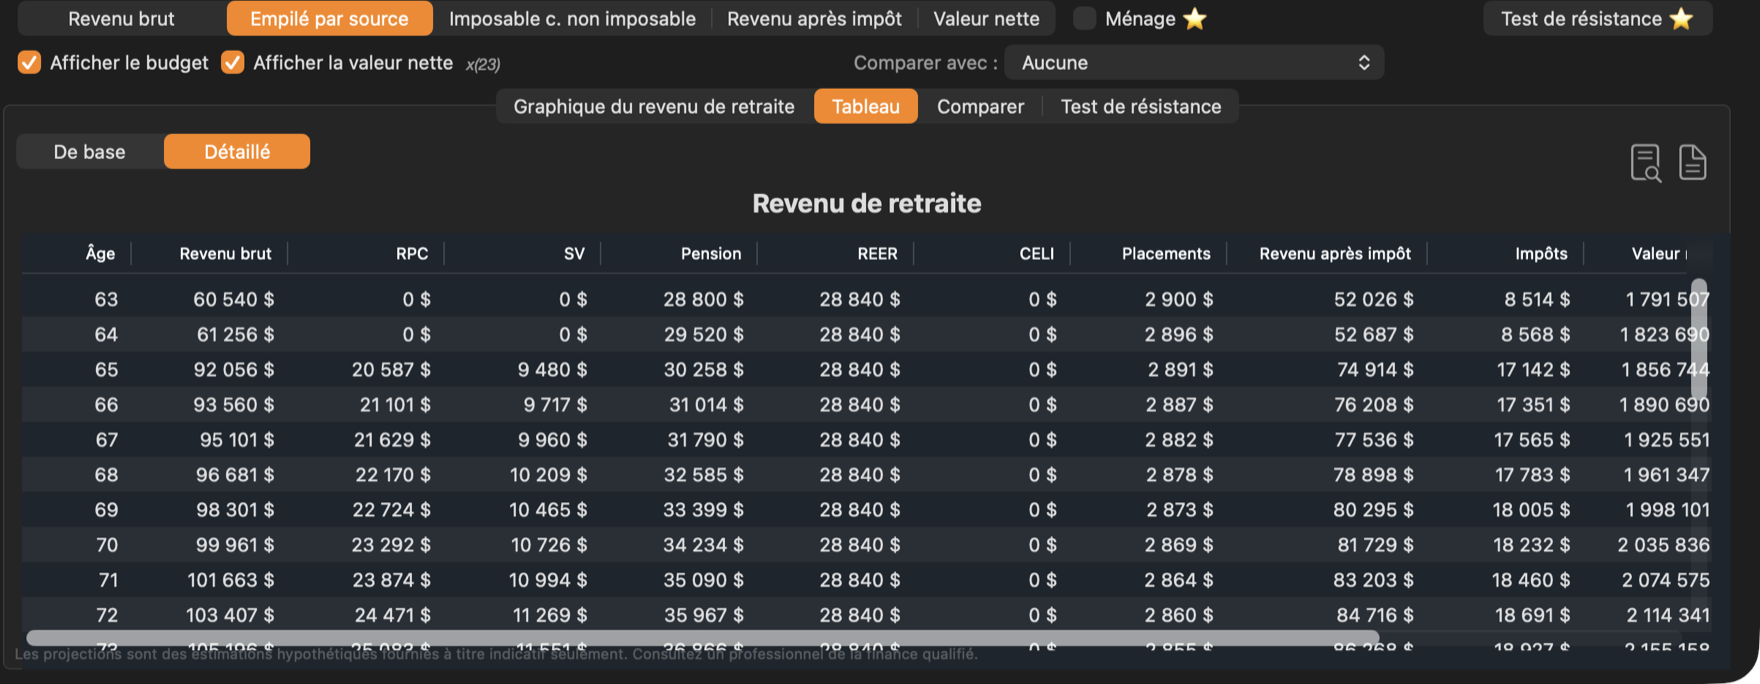
Task: Click the Placements column header
Action: tap(1166, 253)
